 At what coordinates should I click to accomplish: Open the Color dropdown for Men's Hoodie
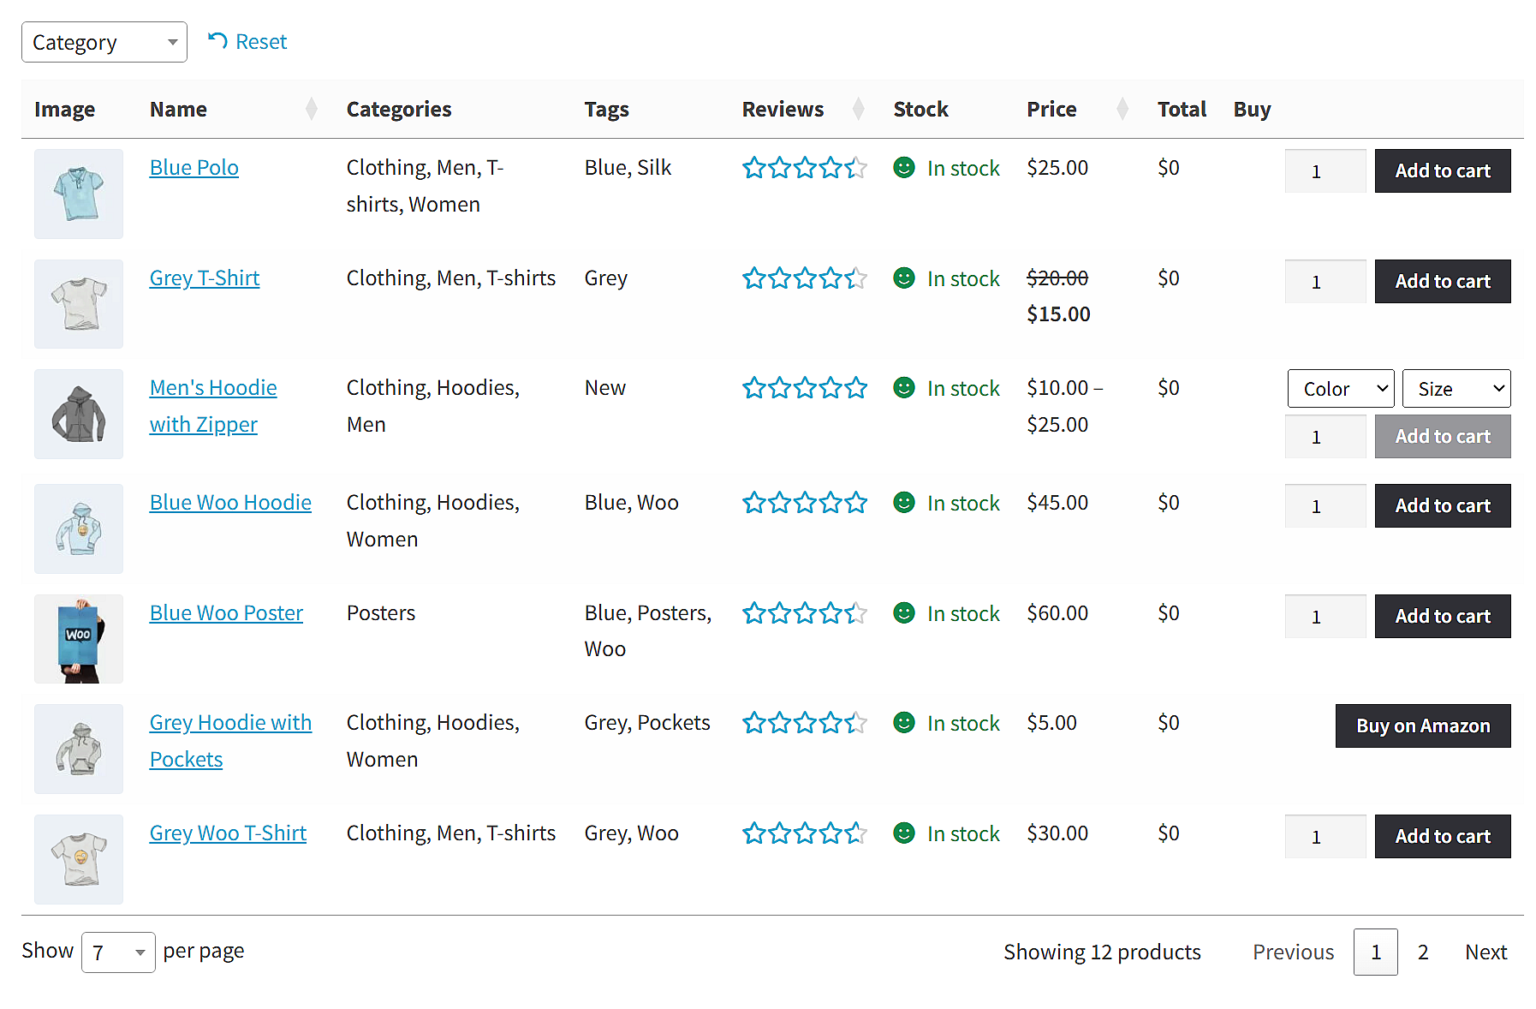(1340, 388)
